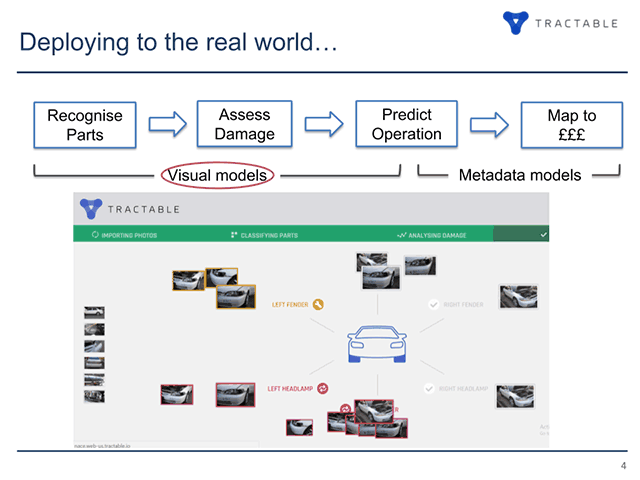Toggle the Right Headlamp checkmark
Screen dimensions: 640x480
[433, 388]
